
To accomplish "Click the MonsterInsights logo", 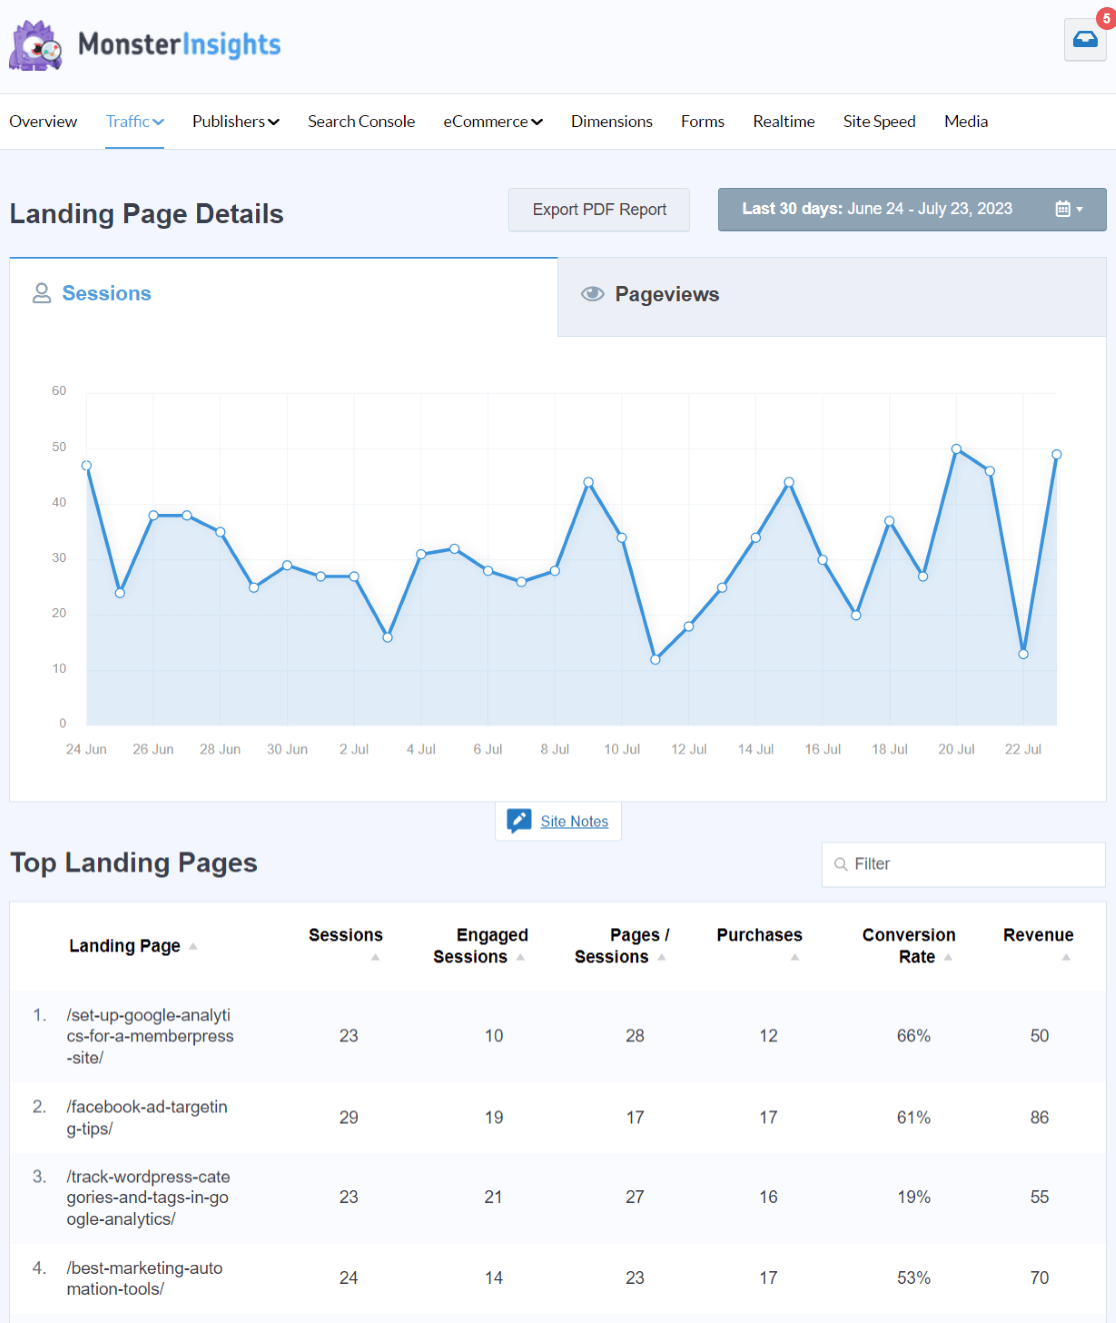I will tap(144, 44).
